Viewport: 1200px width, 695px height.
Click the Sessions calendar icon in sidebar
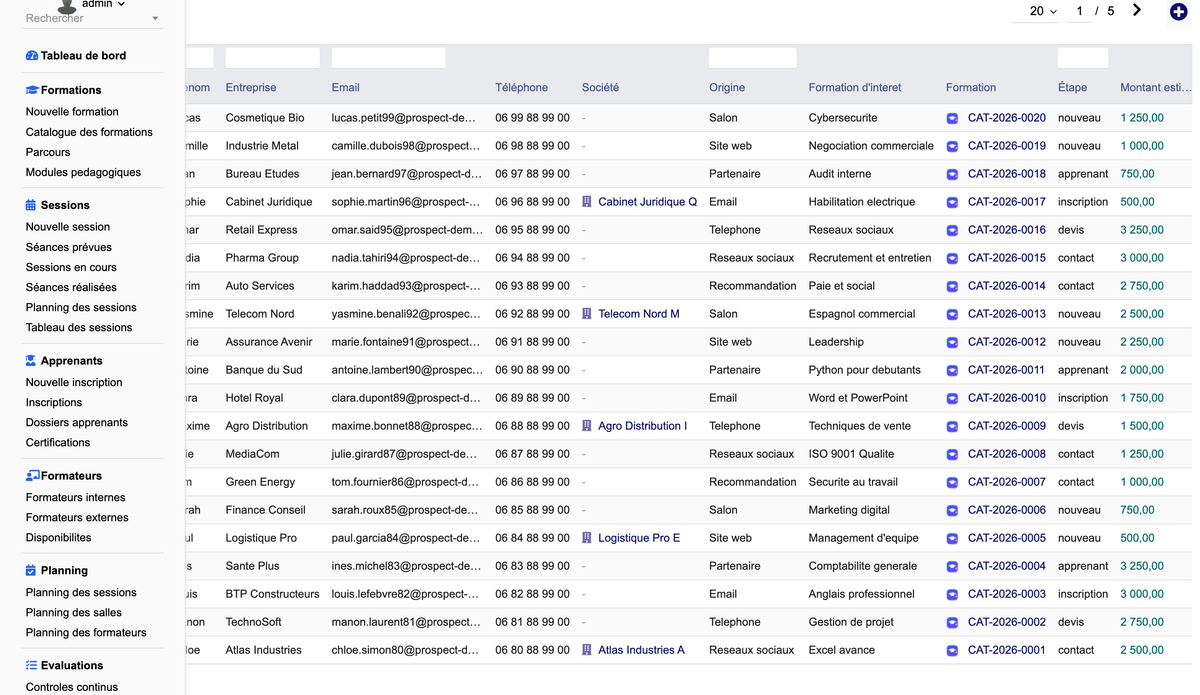tap(31, 205)
